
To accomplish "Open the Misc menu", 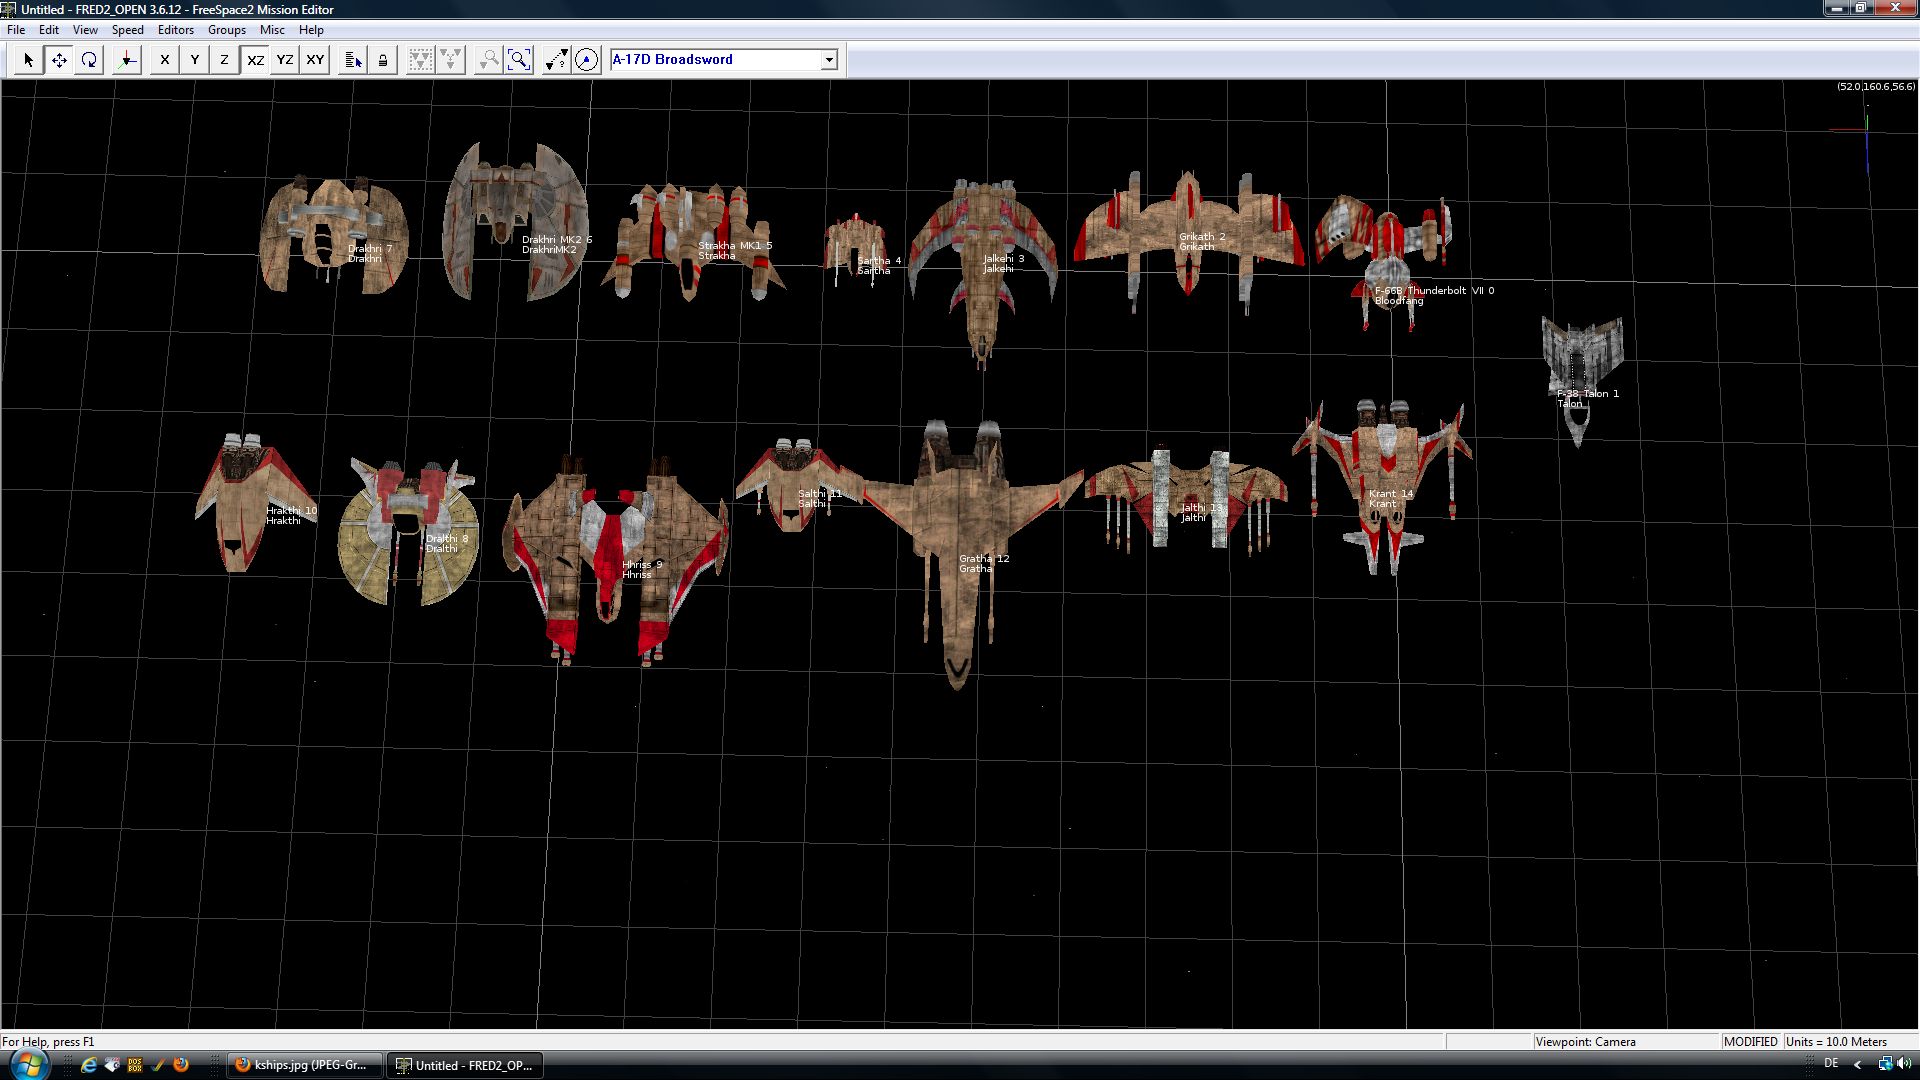I will tap(272, 30).
